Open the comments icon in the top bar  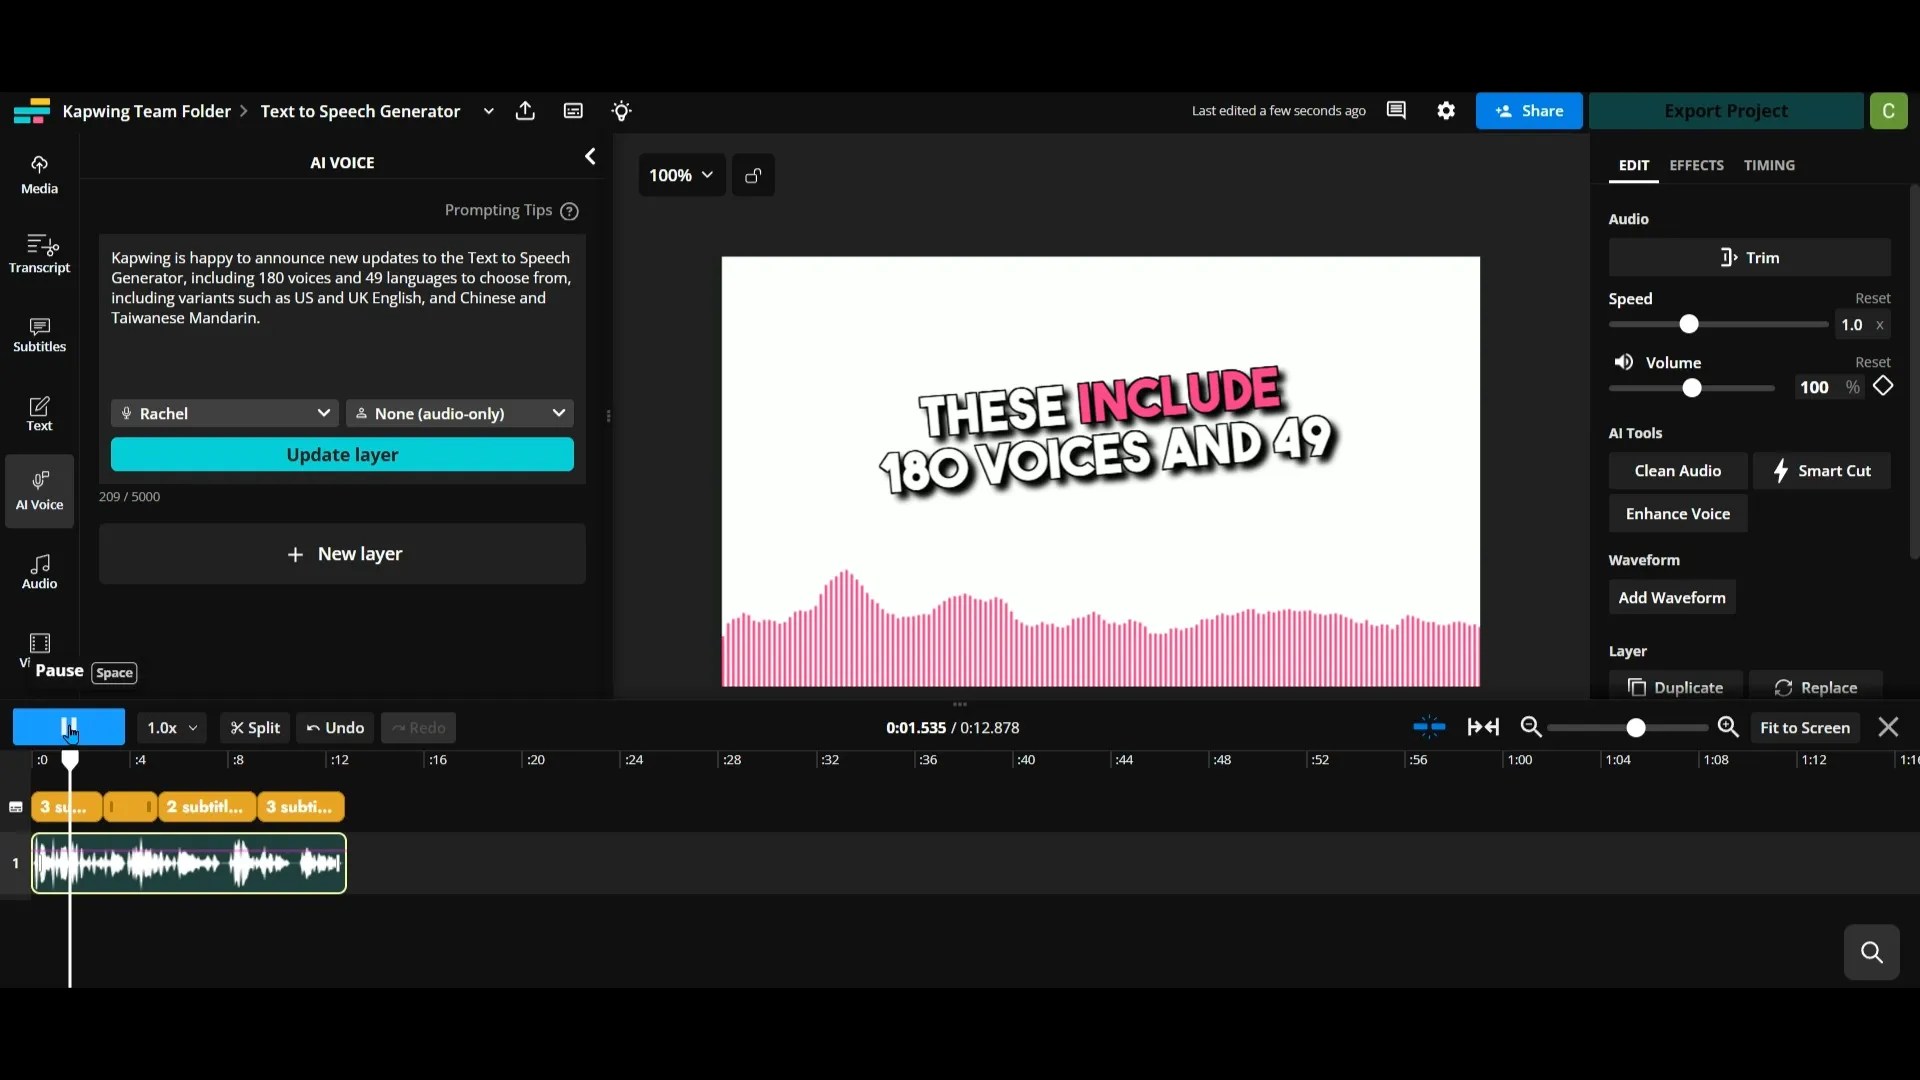tap(1396, 111)
